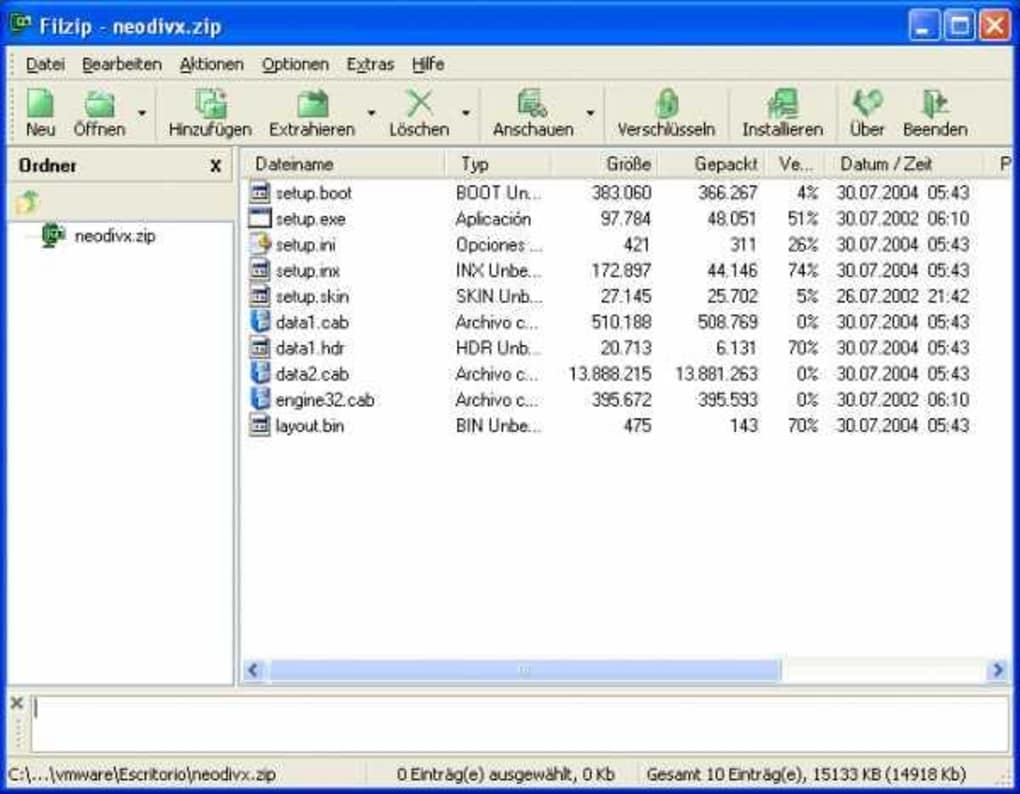Click the setup.boot file icon

coord(260,192)
